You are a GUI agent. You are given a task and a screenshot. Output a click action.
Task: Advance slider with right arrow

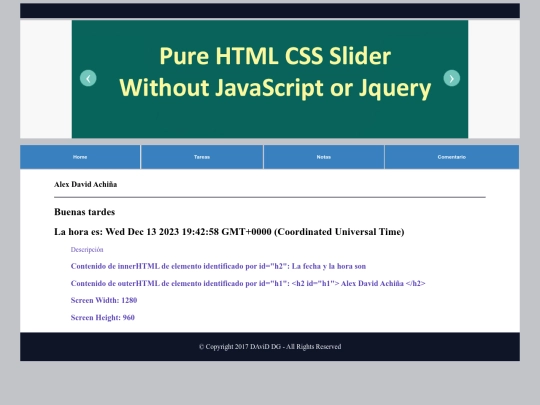pos(451,78)
